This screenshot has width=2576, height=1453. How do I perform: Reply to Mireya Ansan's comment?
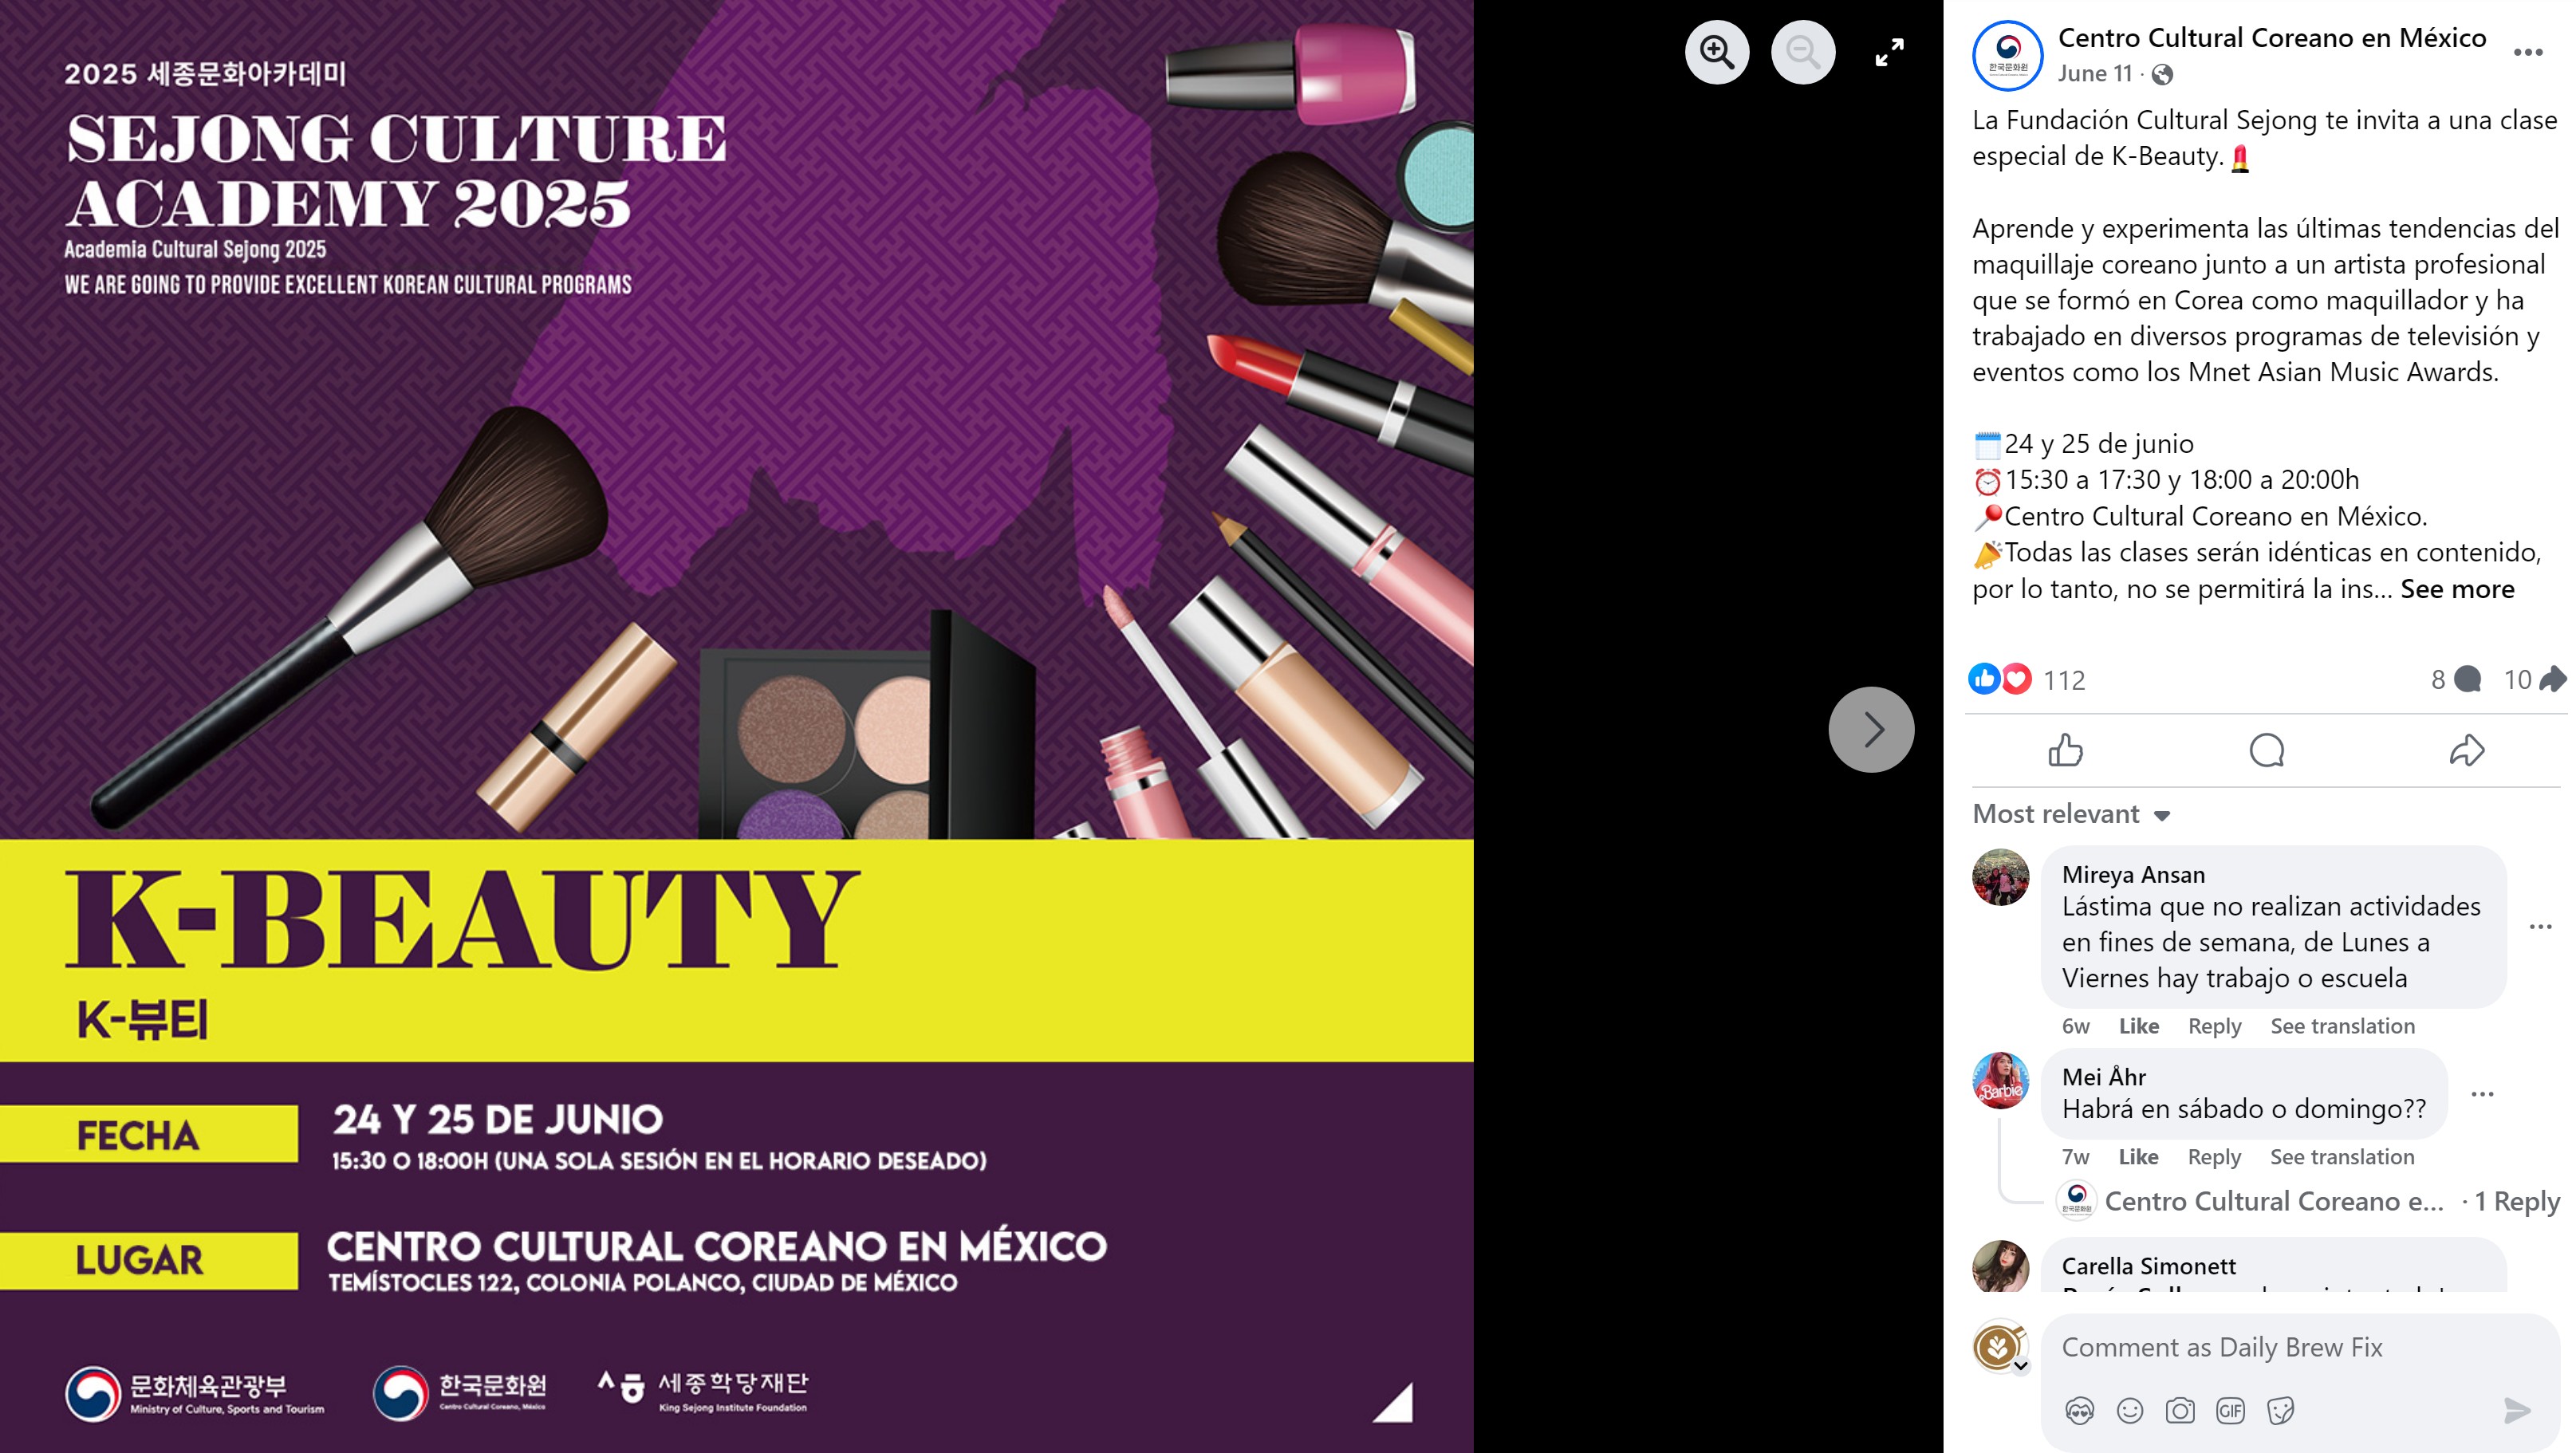pyautogui.click(x=2214, y=1026)
